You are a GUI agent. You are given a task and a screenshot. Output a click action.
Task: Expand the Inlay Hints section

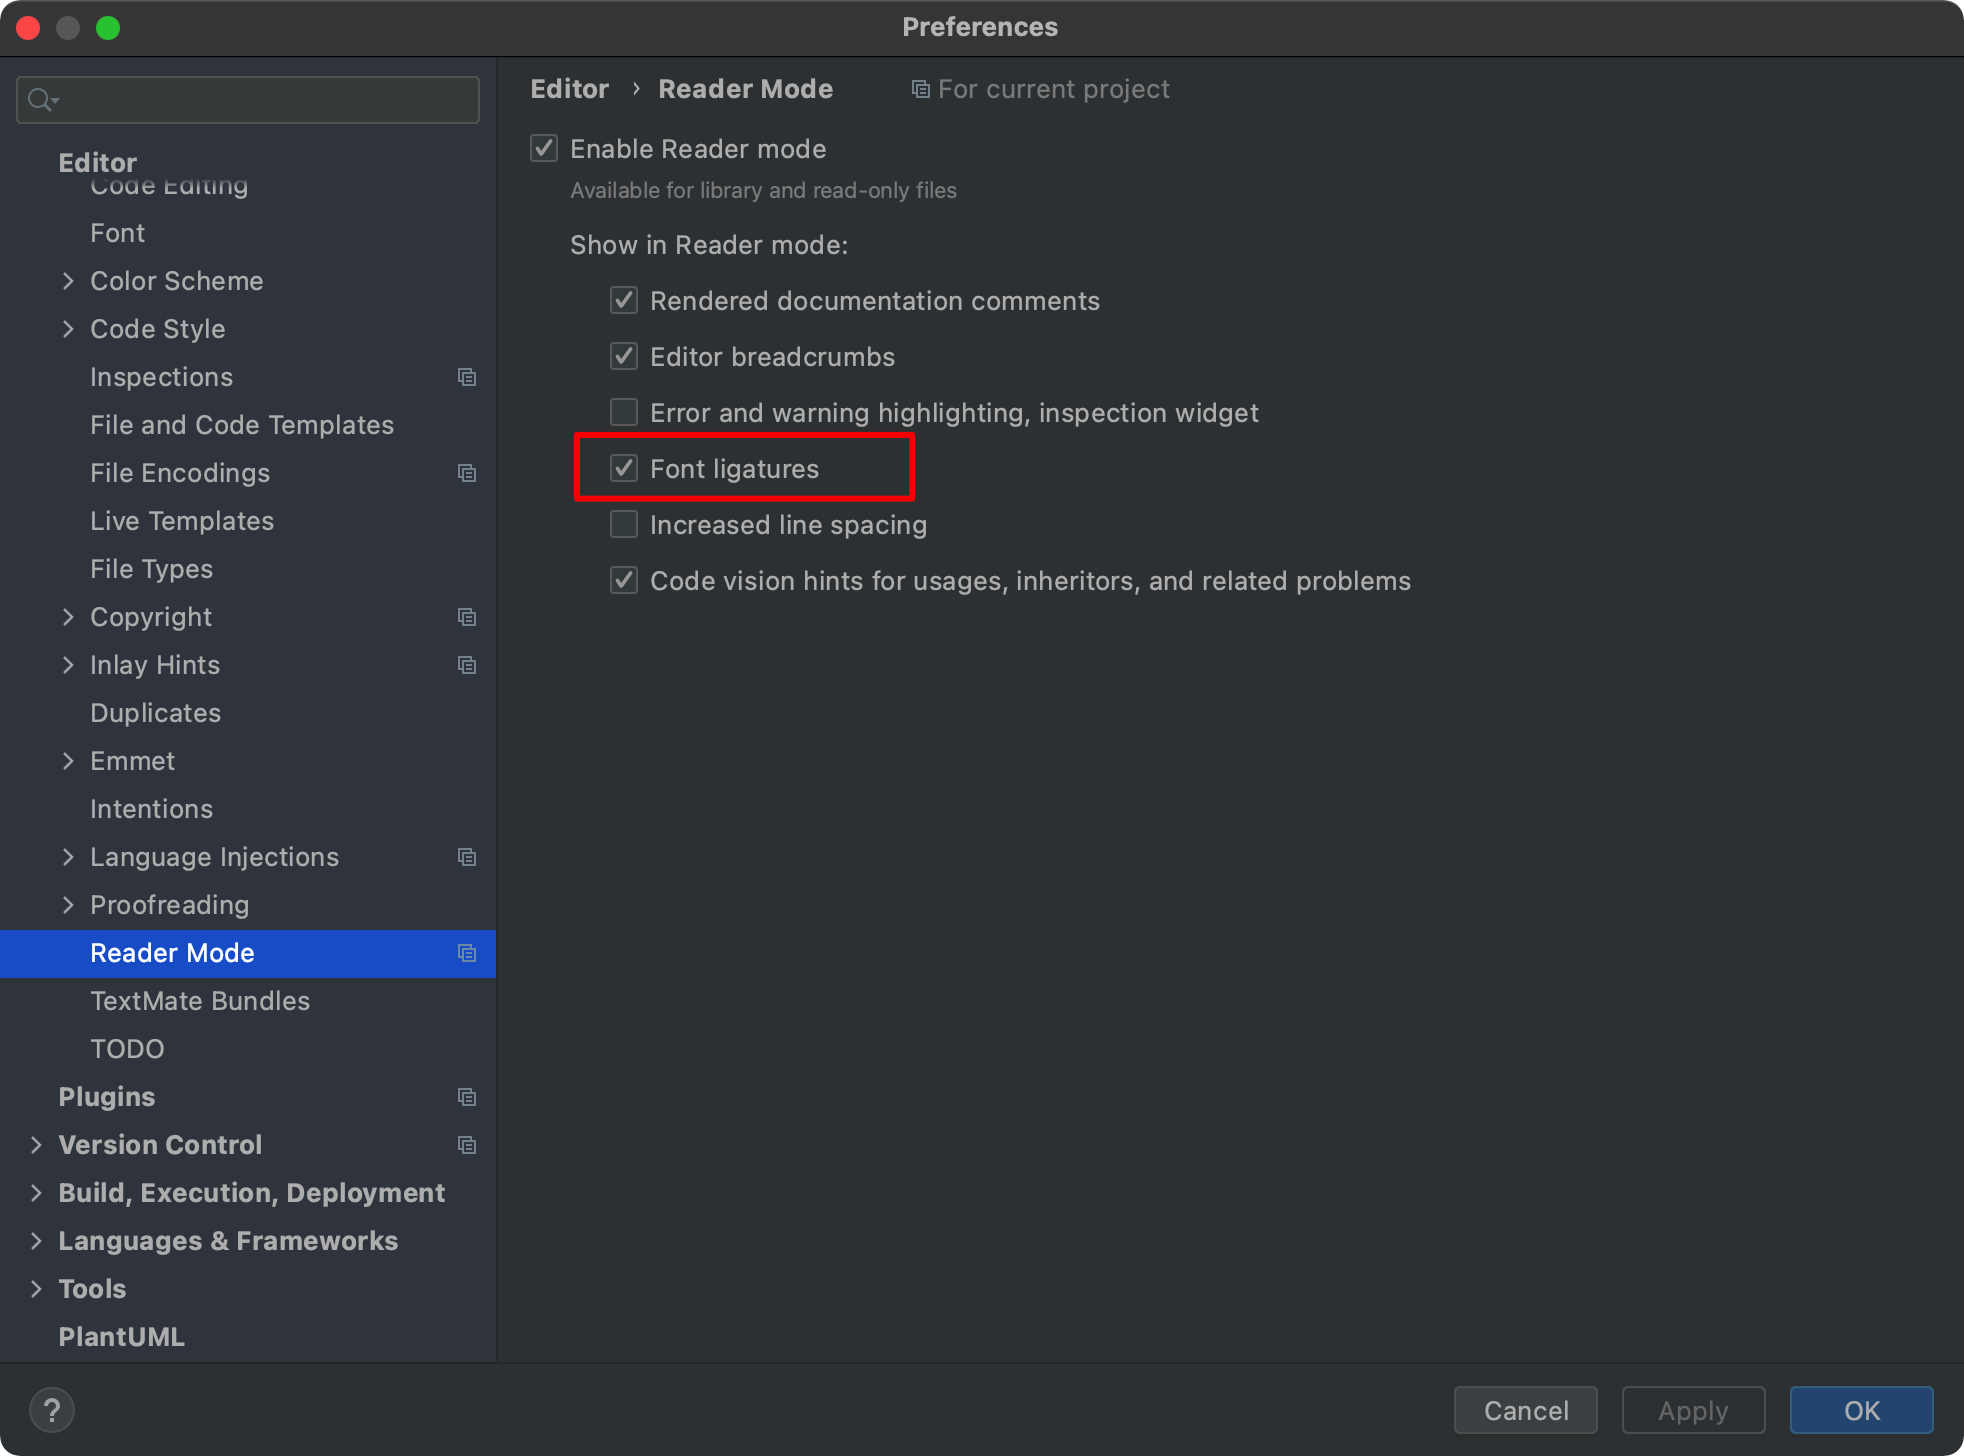pyautogui.click(x=69, y=664)
